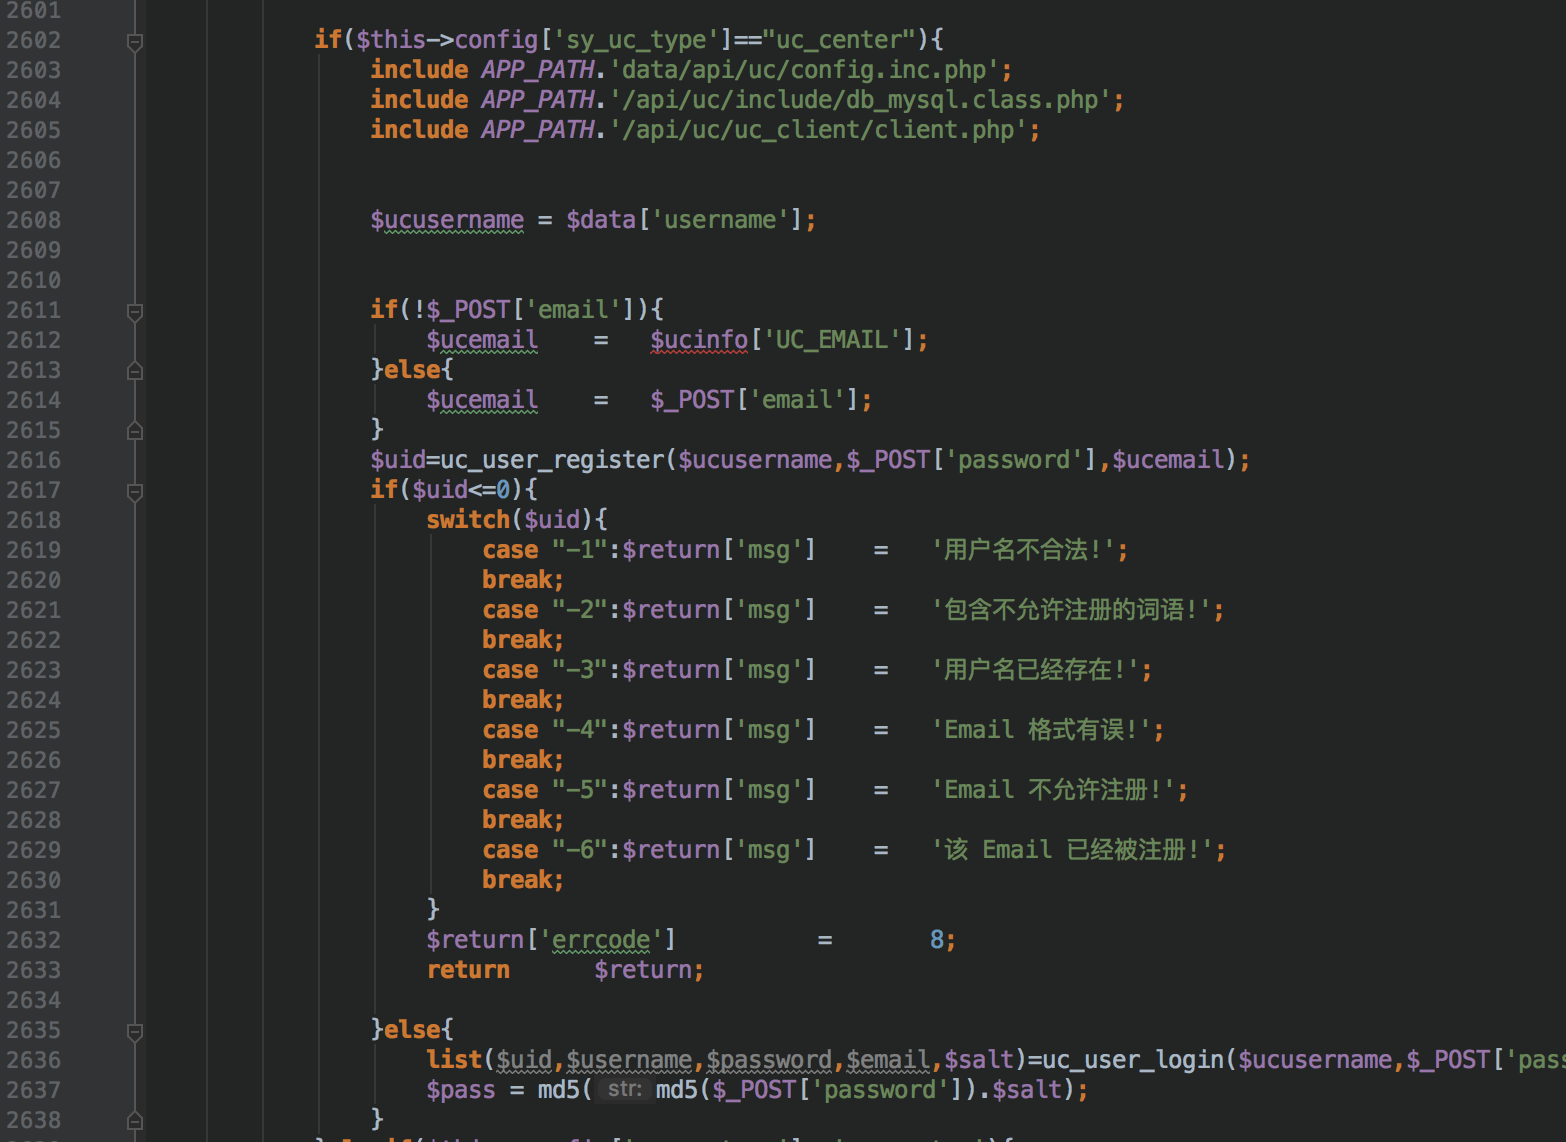Click the numeric value 8 on line 2632
This screenshot has height=1142, width=1566.
click(937, 940)
